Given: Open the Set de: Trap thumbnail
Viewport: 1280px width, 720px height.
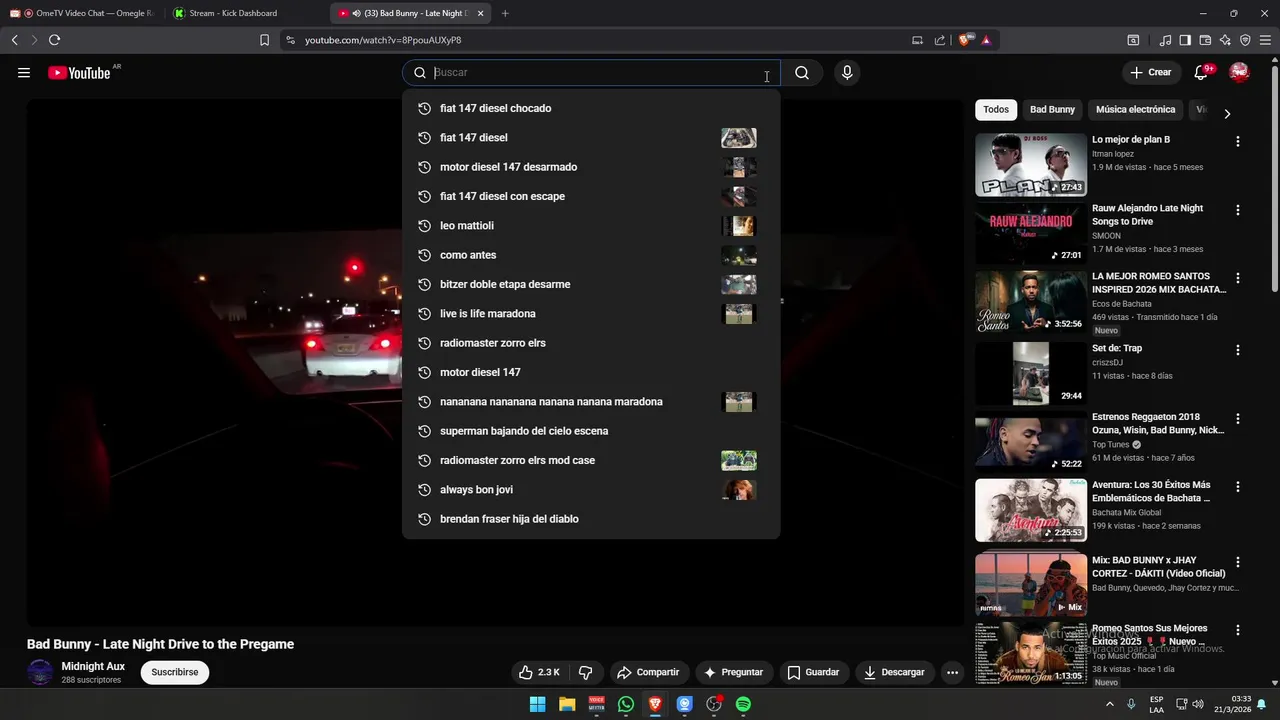Looking at the screenshot, I should click(x=1031, y=373).
